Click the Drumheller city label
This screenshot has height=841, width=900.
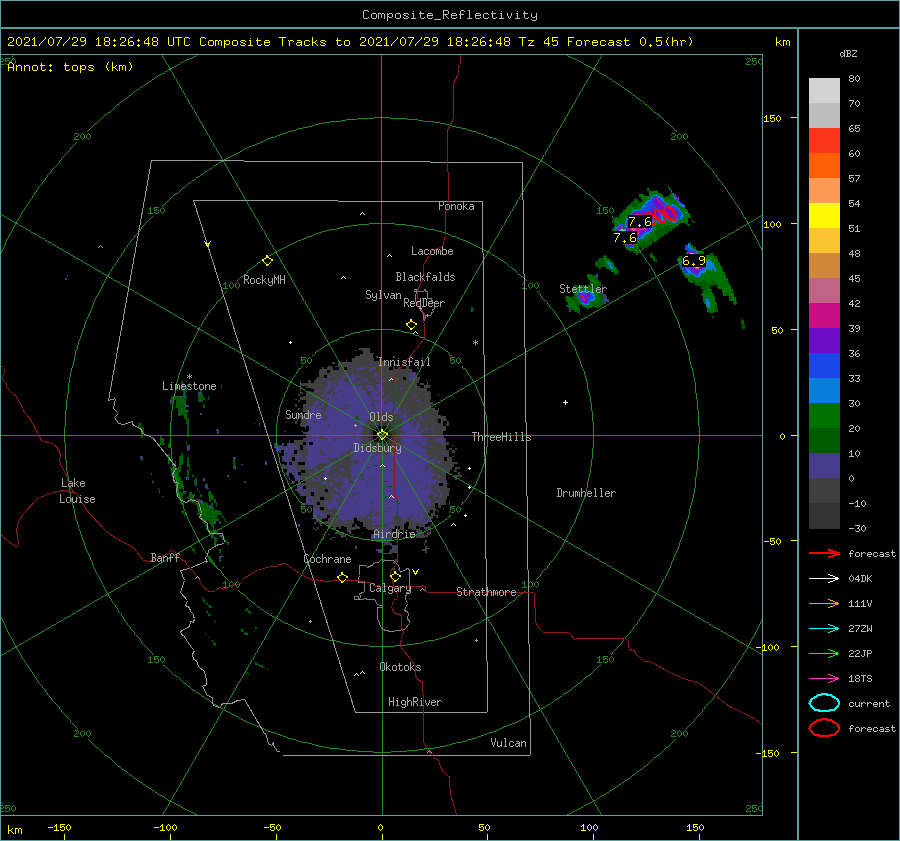coord(586,493)
